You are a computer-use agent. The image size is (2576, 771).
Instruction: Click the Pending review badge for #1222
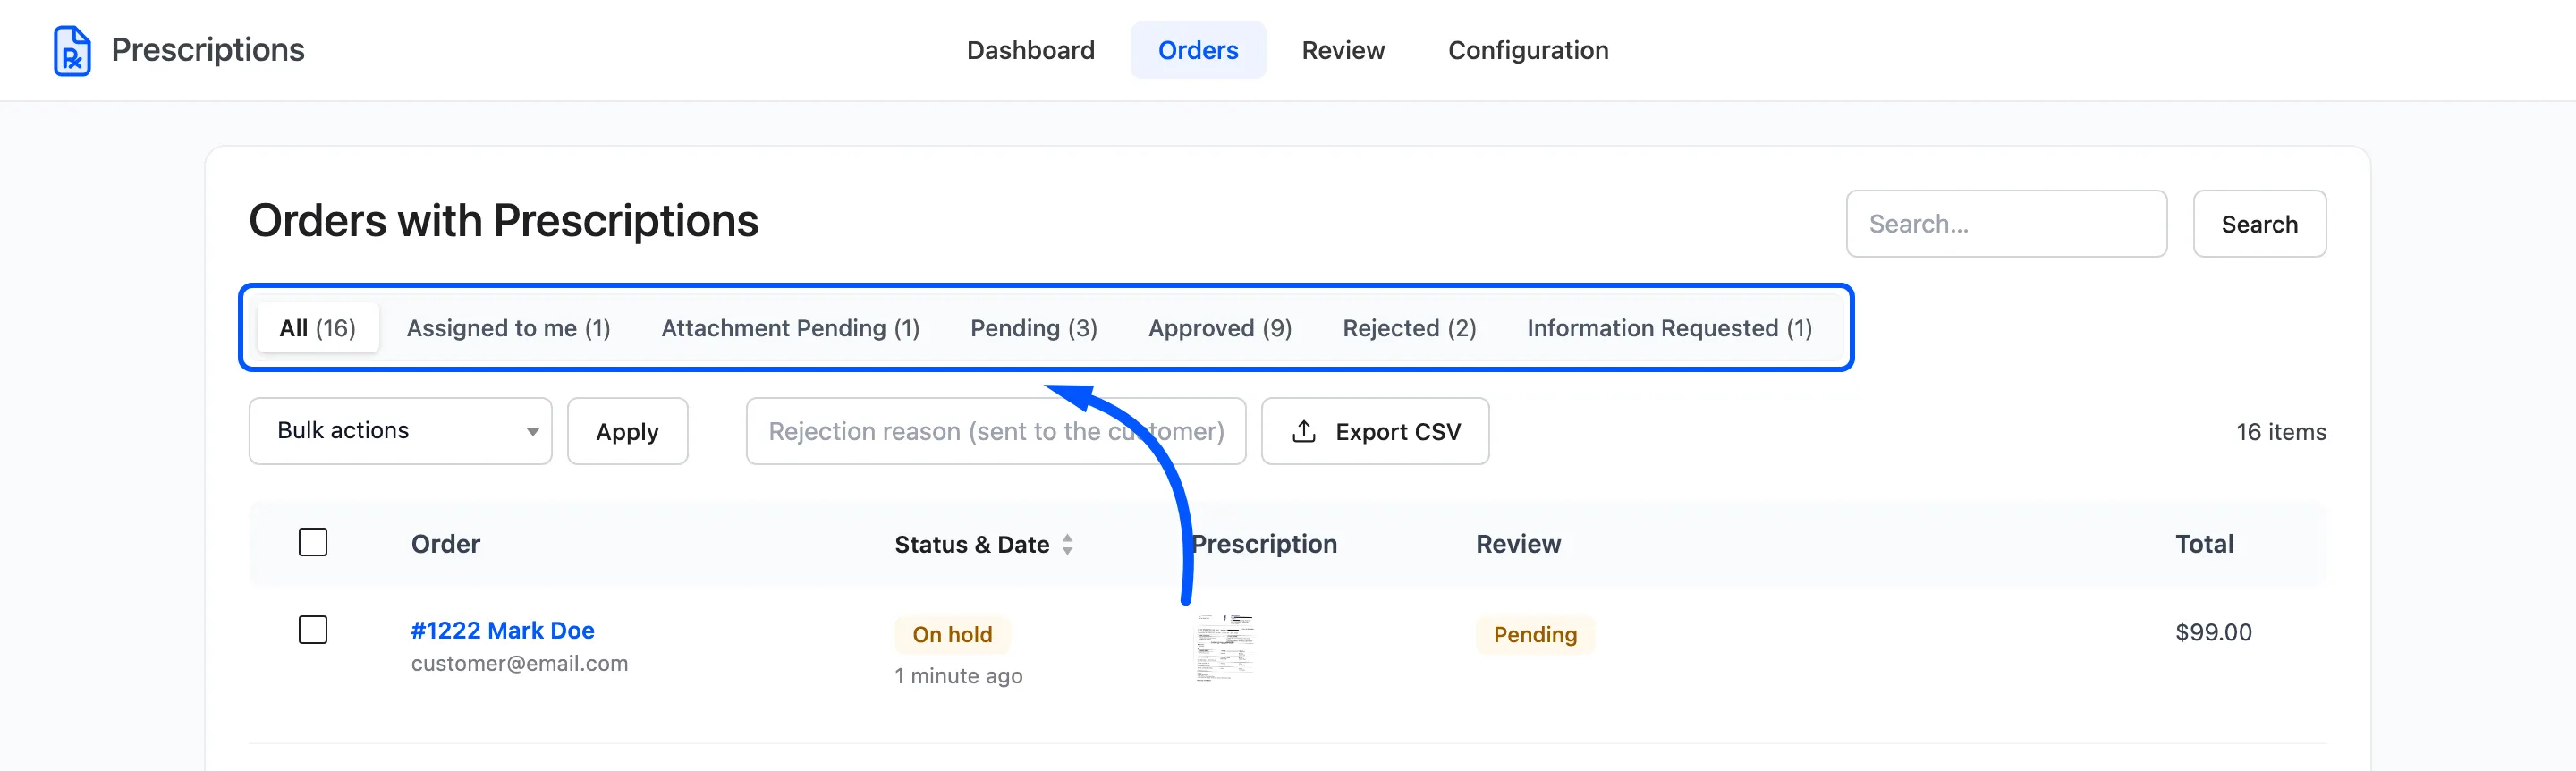pos(1535,634)
